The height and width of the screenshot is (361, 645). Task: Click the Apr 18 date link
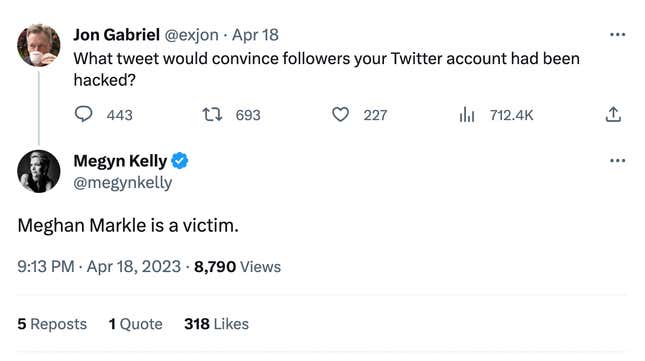[x=255, y=35]
